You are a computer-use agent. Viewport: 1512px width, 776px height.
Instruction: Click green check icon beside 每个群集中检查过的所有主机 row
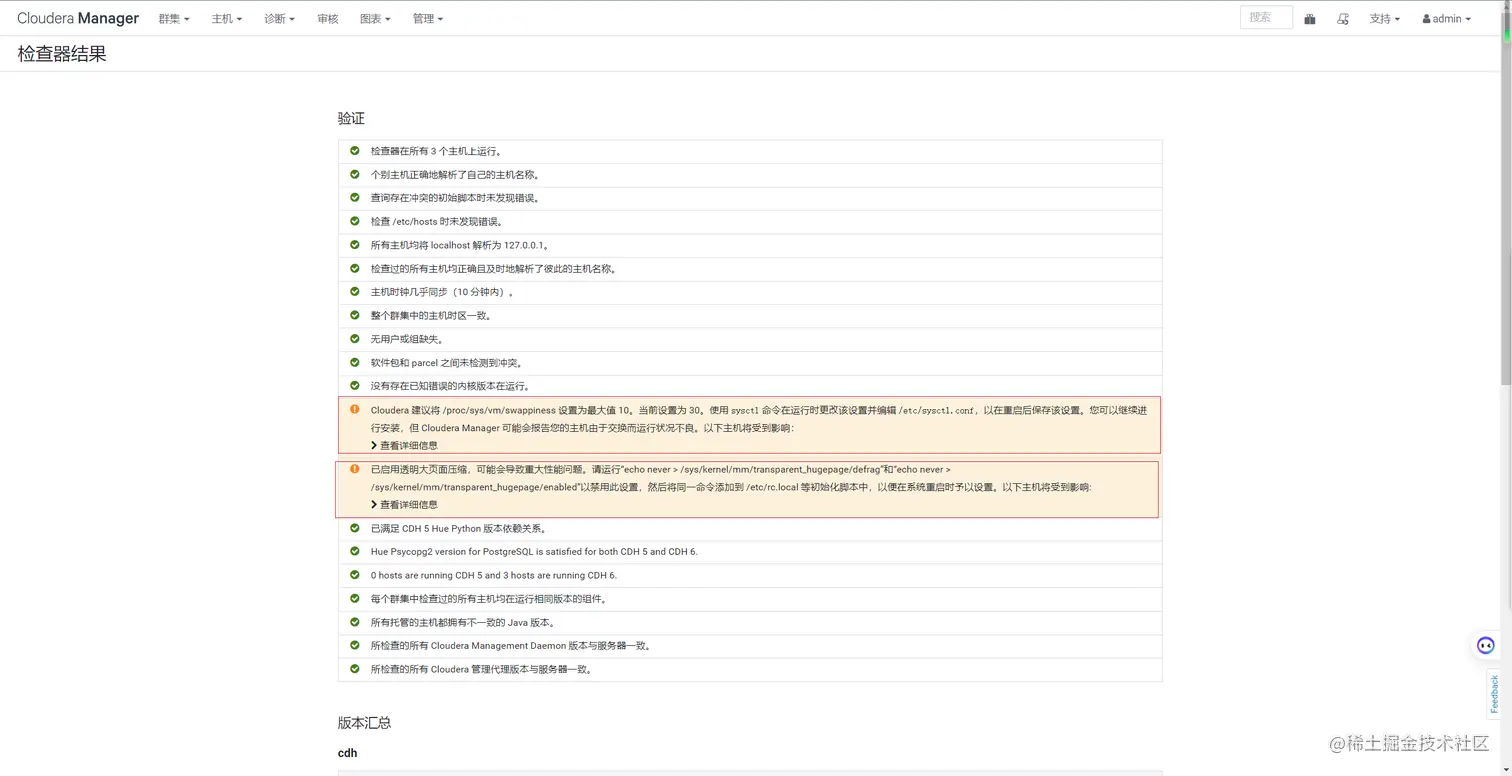pos(354,598)
